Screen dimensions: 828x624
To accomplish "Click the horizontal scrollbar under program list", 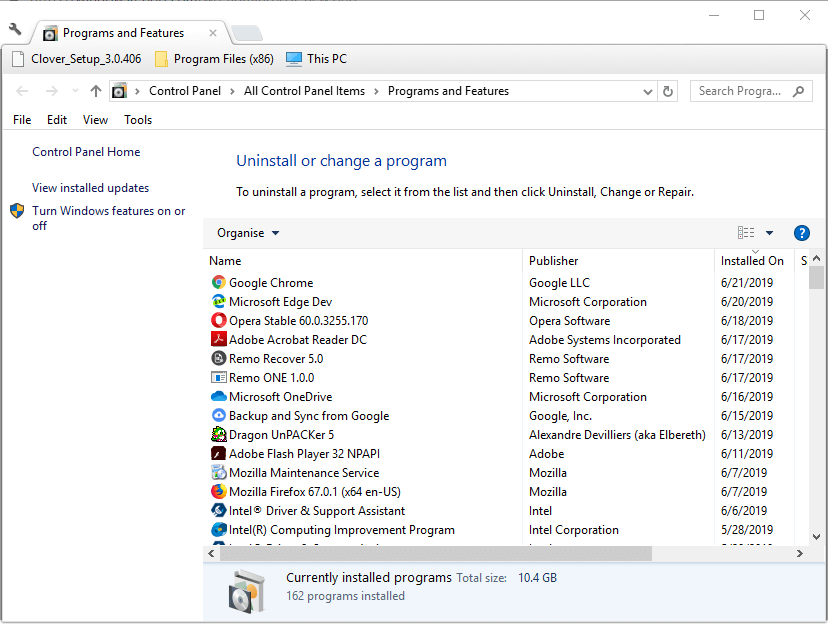I will coord(435,553).
